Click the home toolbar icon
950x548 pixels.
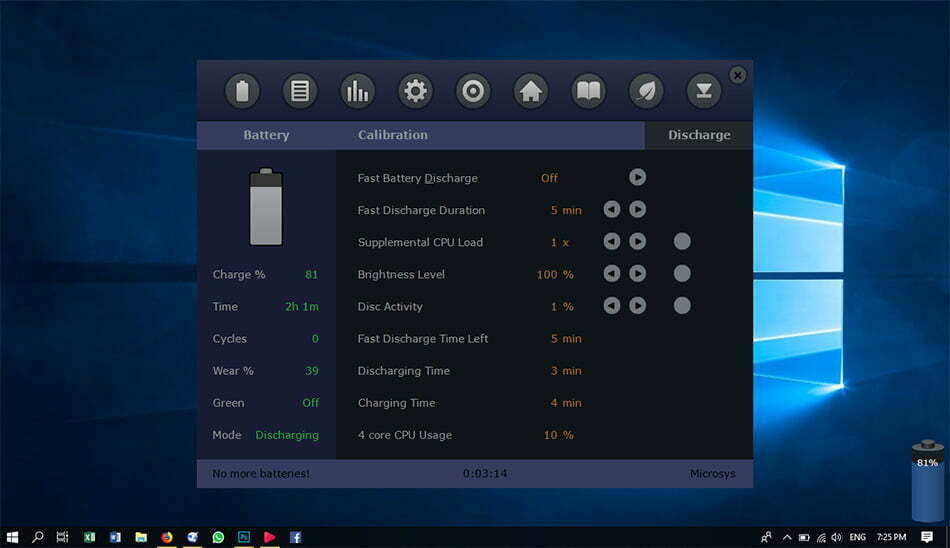pyautogui.click(x=531, y=92)
